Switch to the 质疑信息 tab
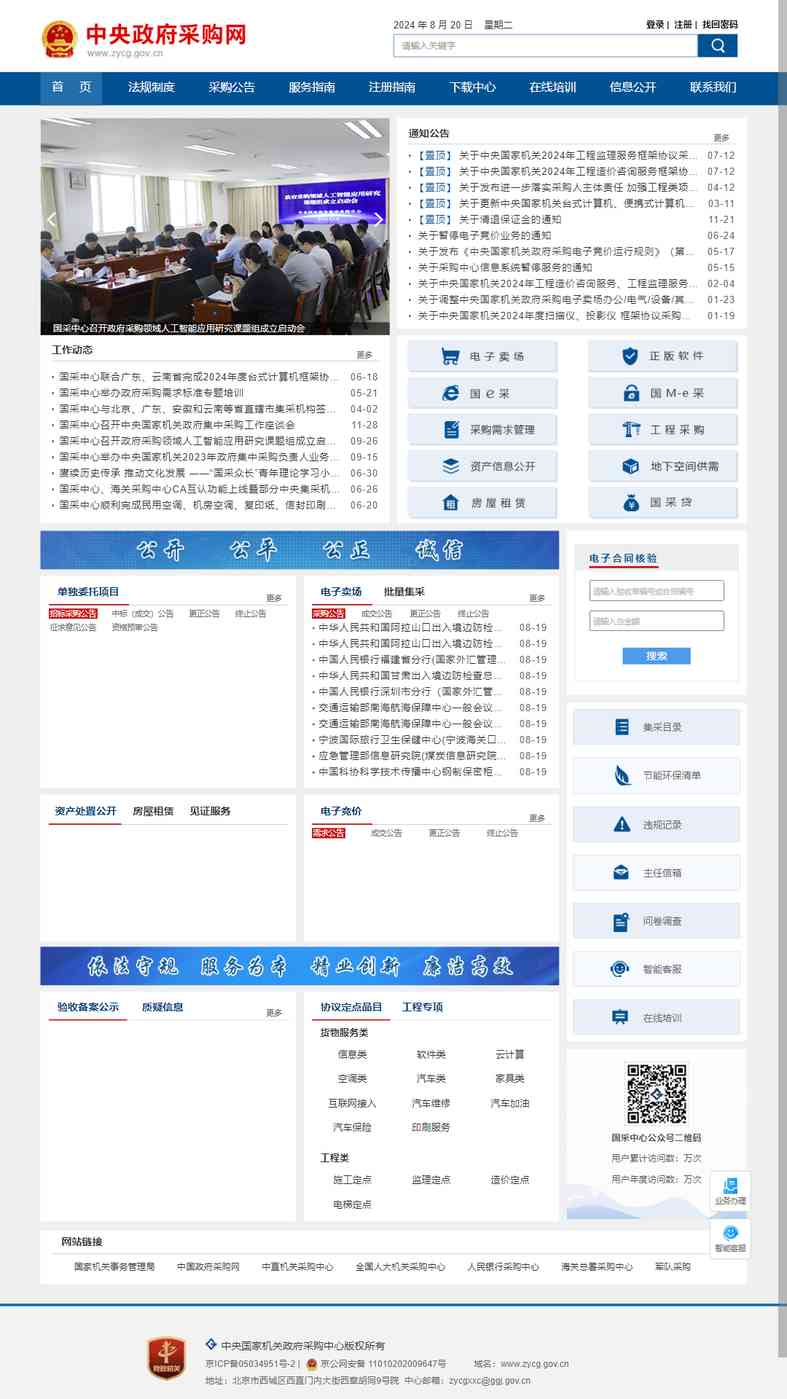Image resolution: width=787 pixels, height=1399 pixels. coord(162,1007)
